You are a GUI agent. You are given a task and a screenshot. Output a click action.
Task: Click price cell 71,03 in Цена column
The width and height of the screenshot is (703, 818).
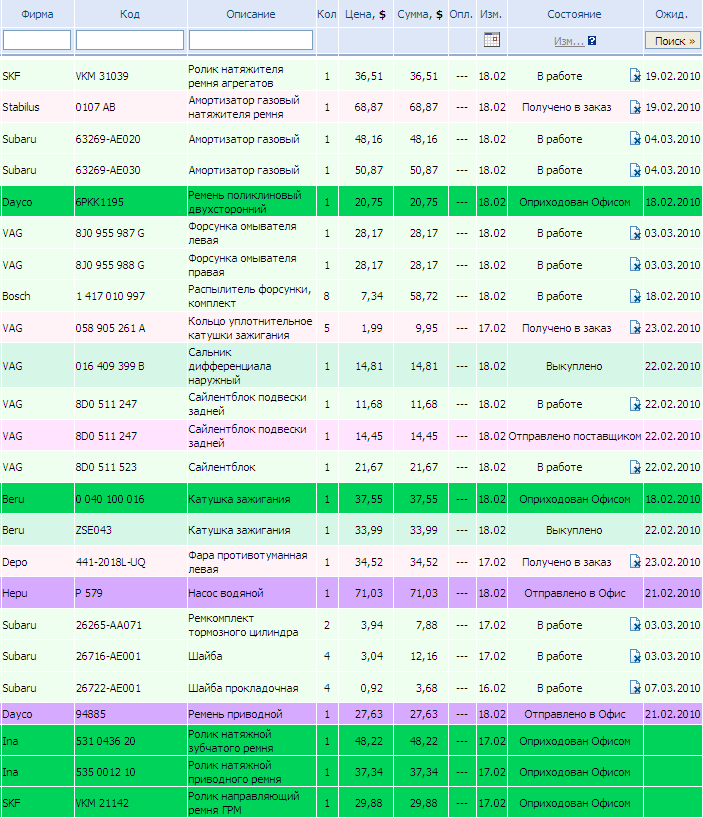369,593
